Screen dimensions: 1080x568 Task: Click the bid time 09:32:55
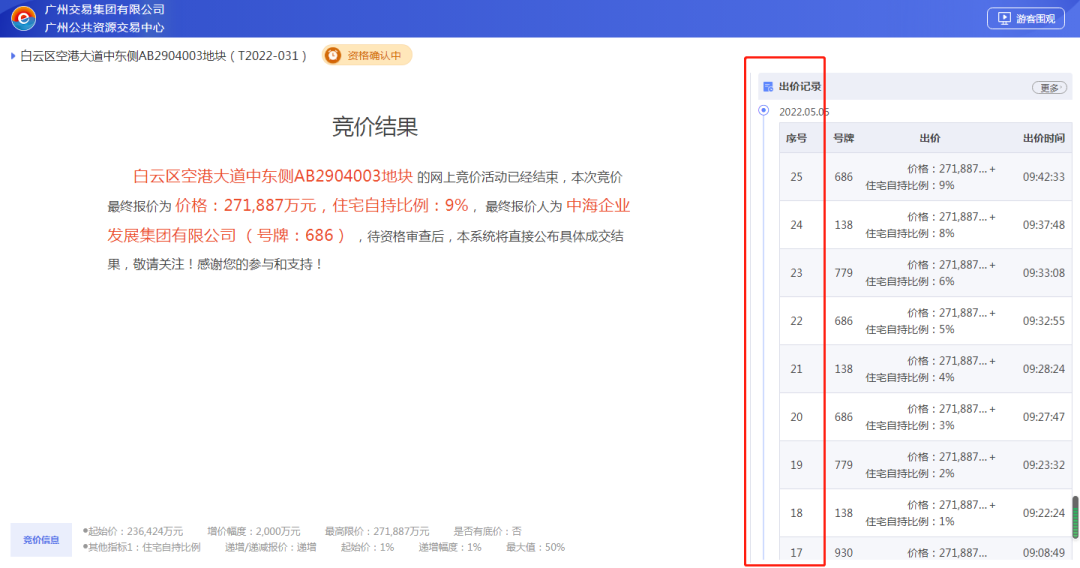click(1043, 321)
